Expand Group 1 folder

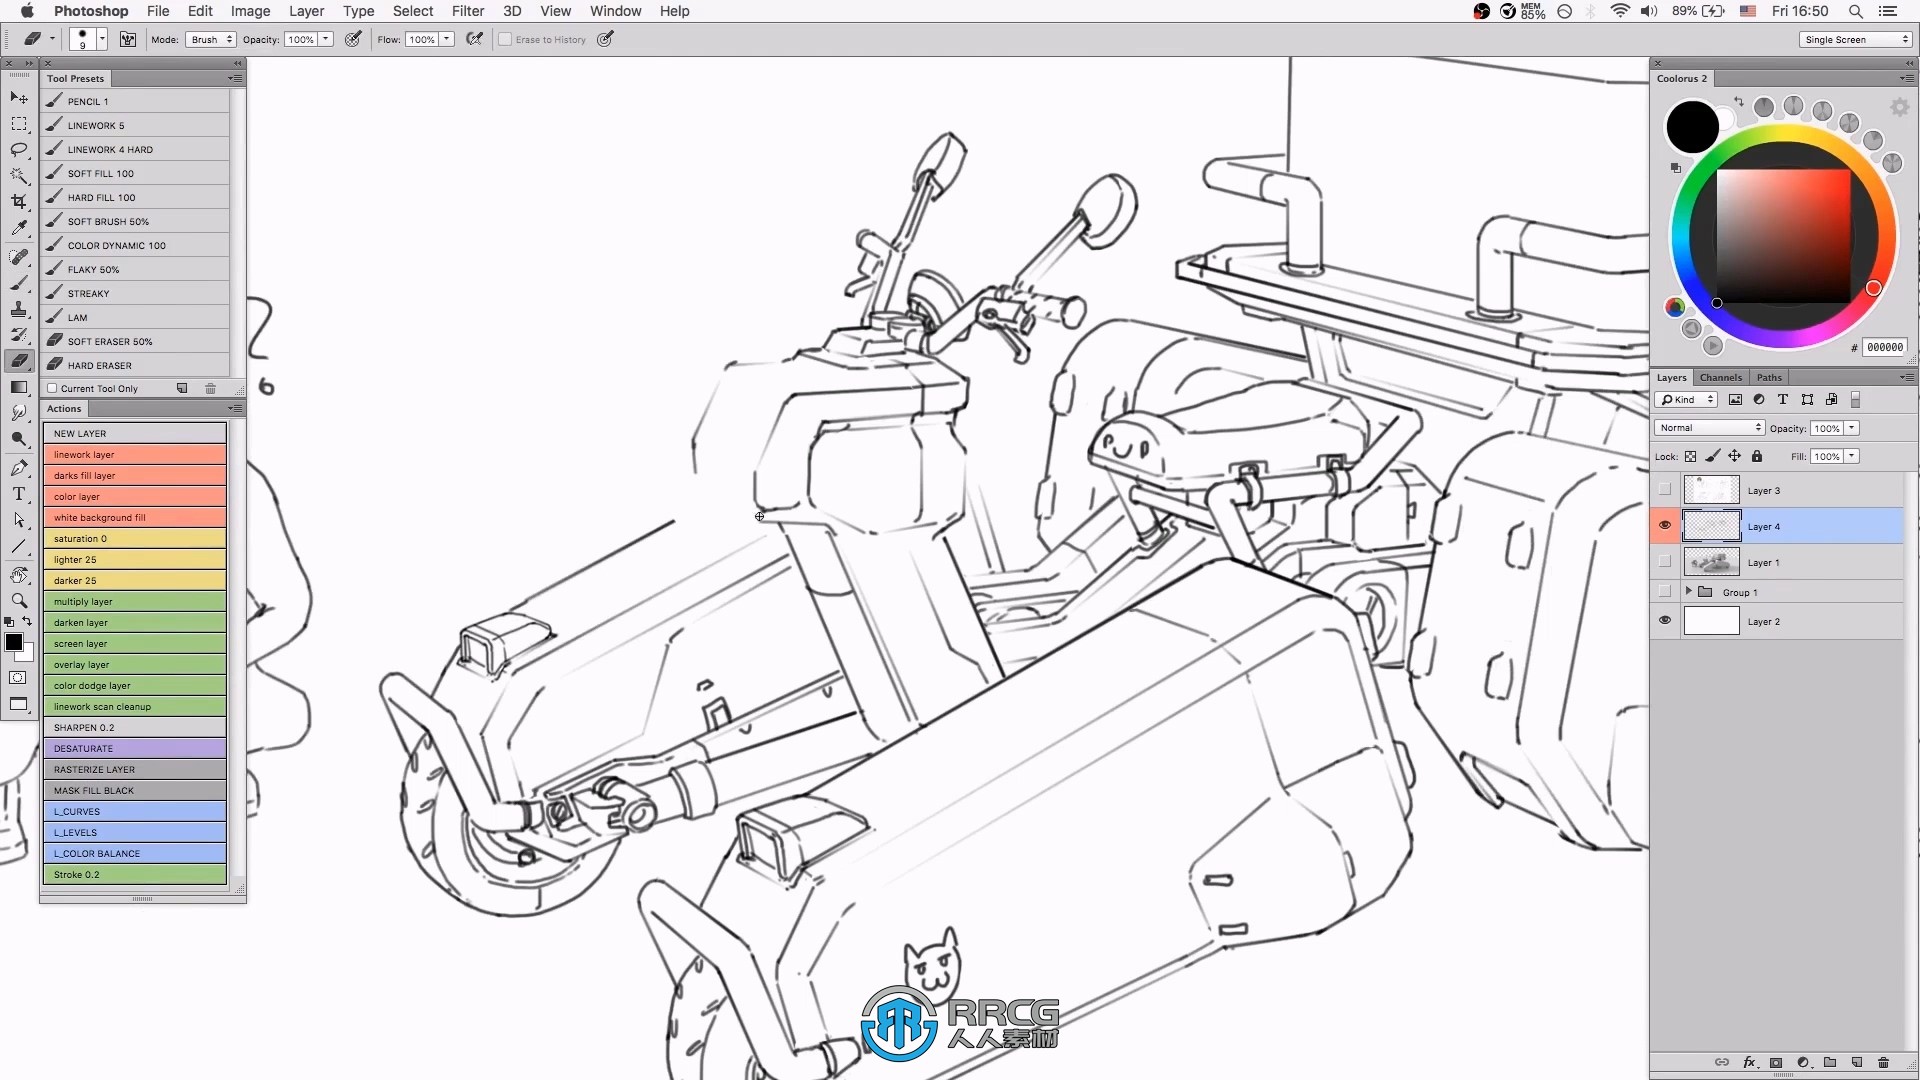[1688, 591]
